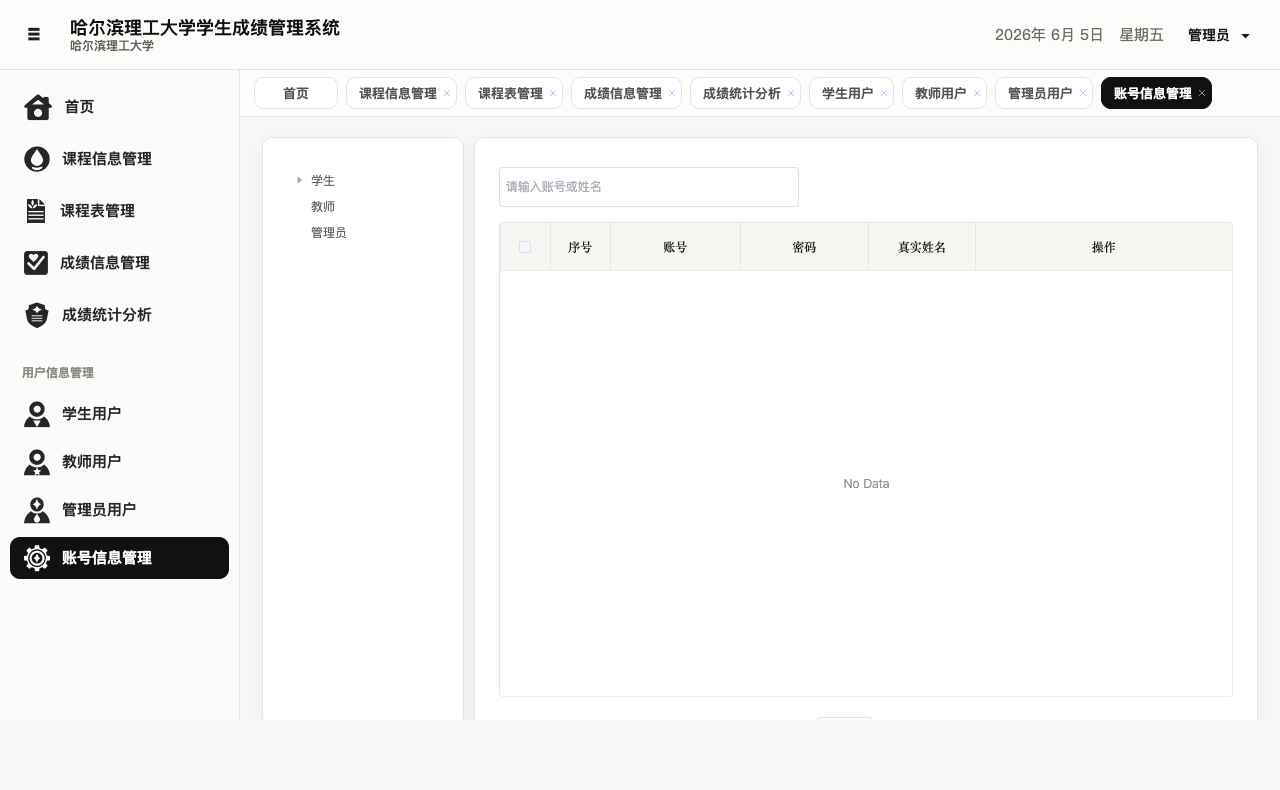The height and width of the screenshot is (790, 1280).
Task: Close the 课程表管理 tab
Action: point(553,93)
